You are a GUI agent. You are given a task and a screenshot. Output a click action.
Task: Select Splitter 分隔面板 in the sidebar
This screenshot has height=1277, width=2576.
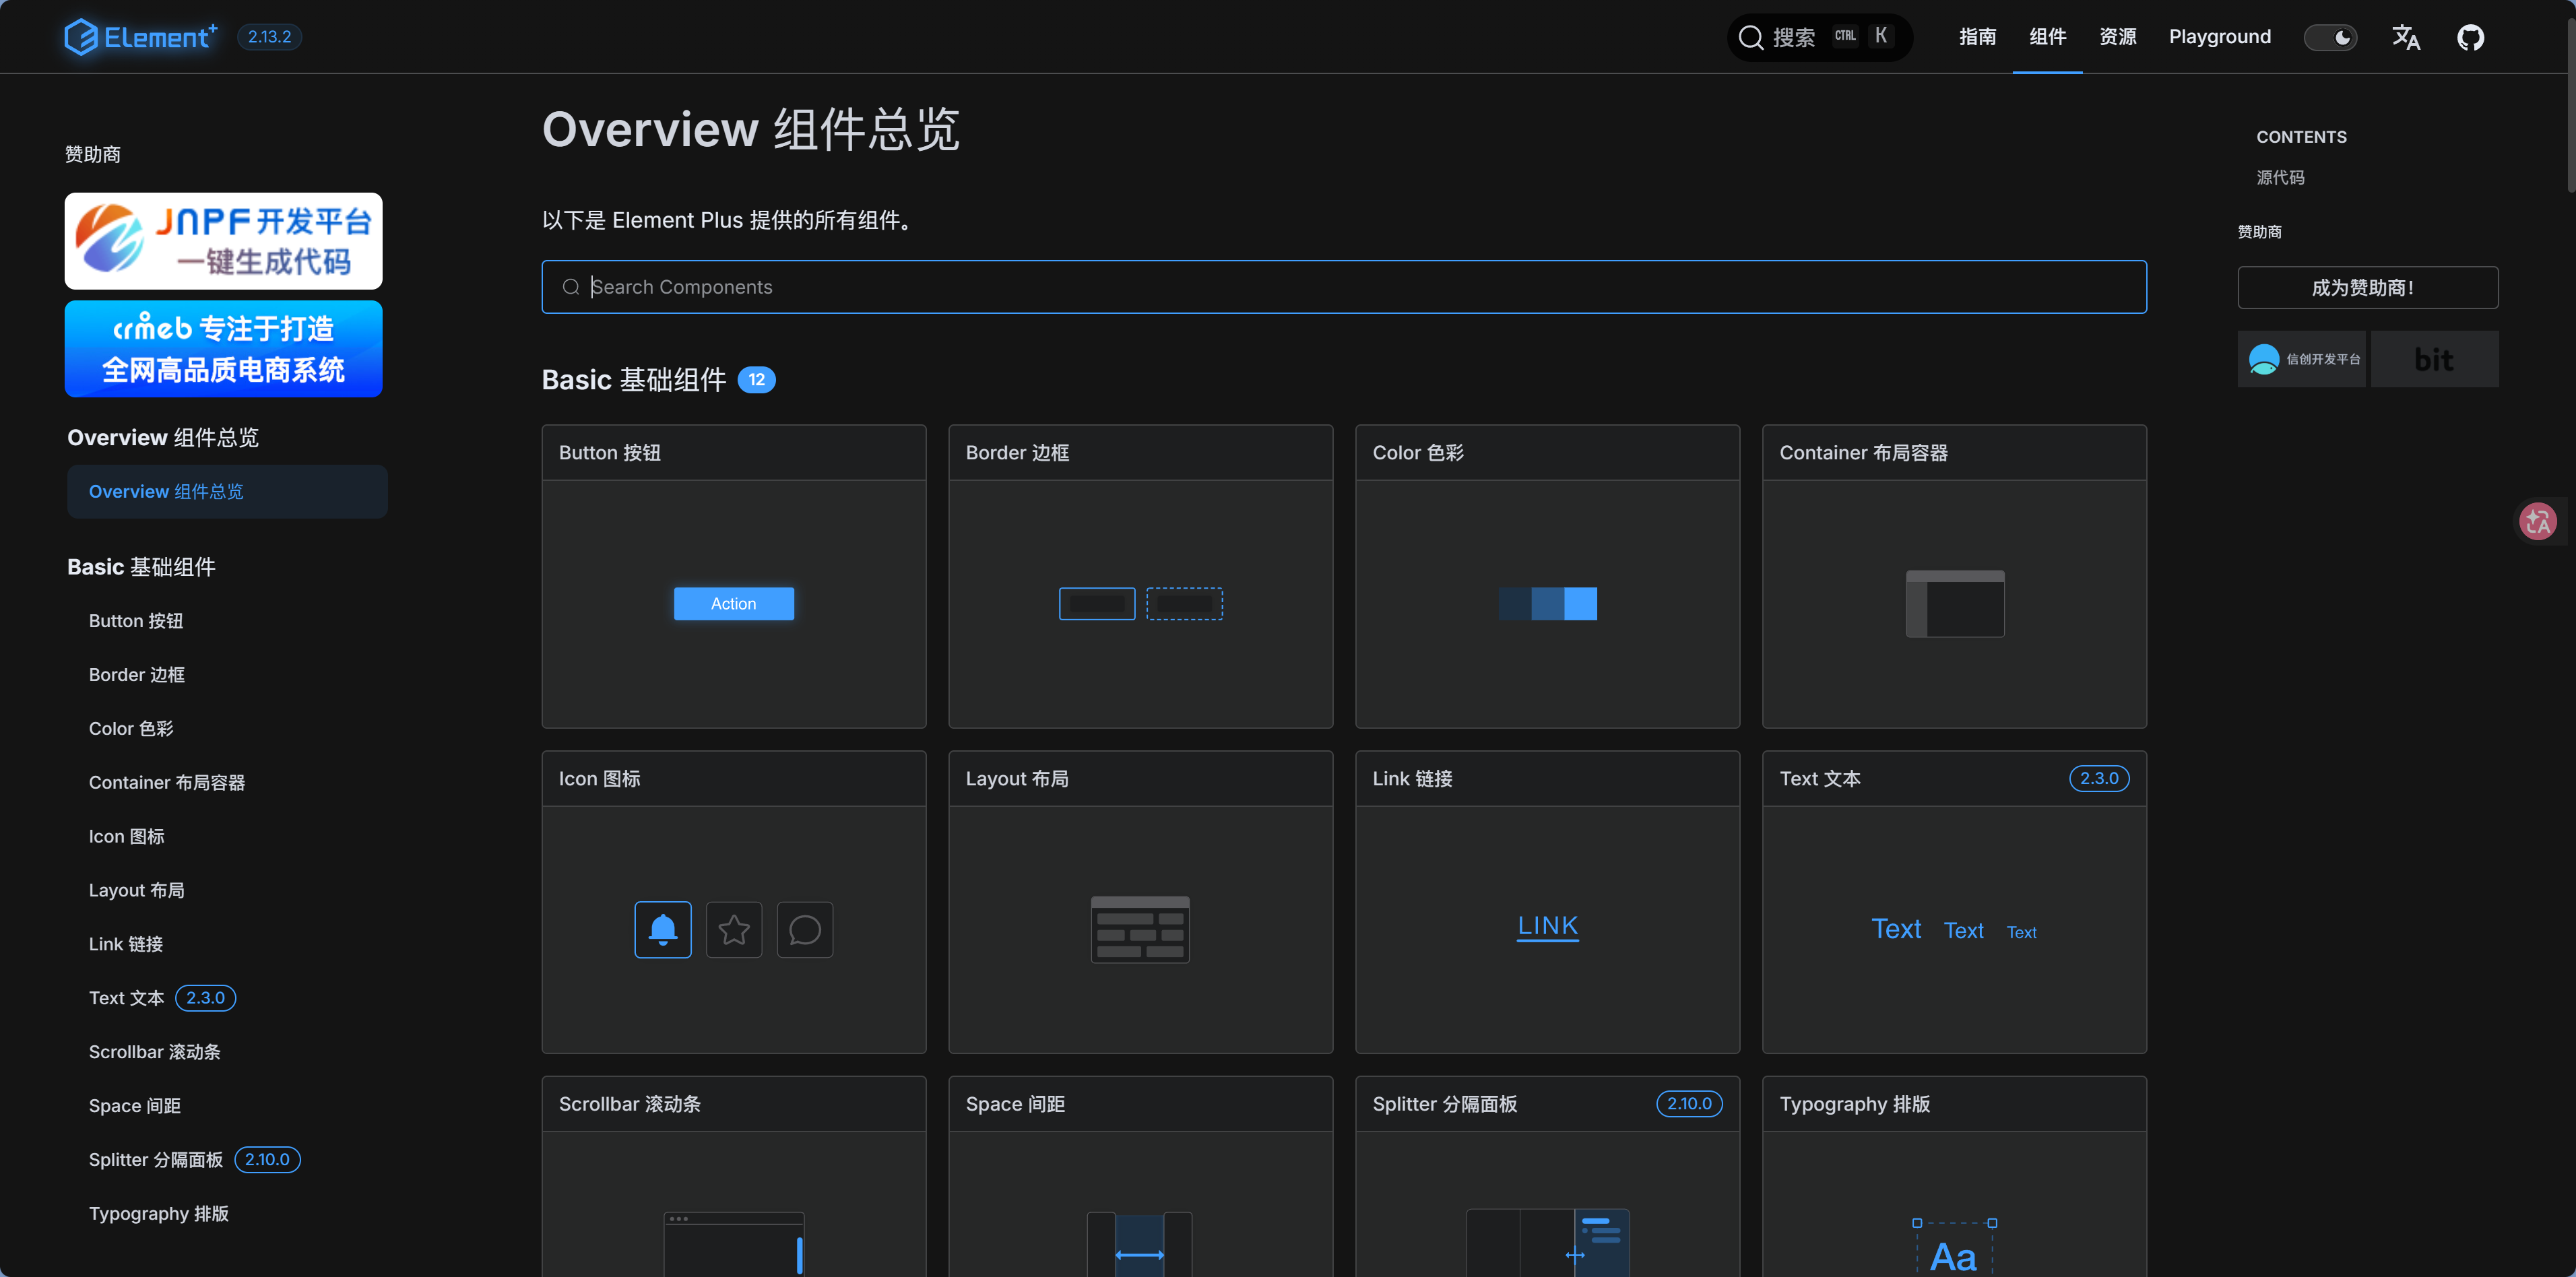coord(156,1159)
